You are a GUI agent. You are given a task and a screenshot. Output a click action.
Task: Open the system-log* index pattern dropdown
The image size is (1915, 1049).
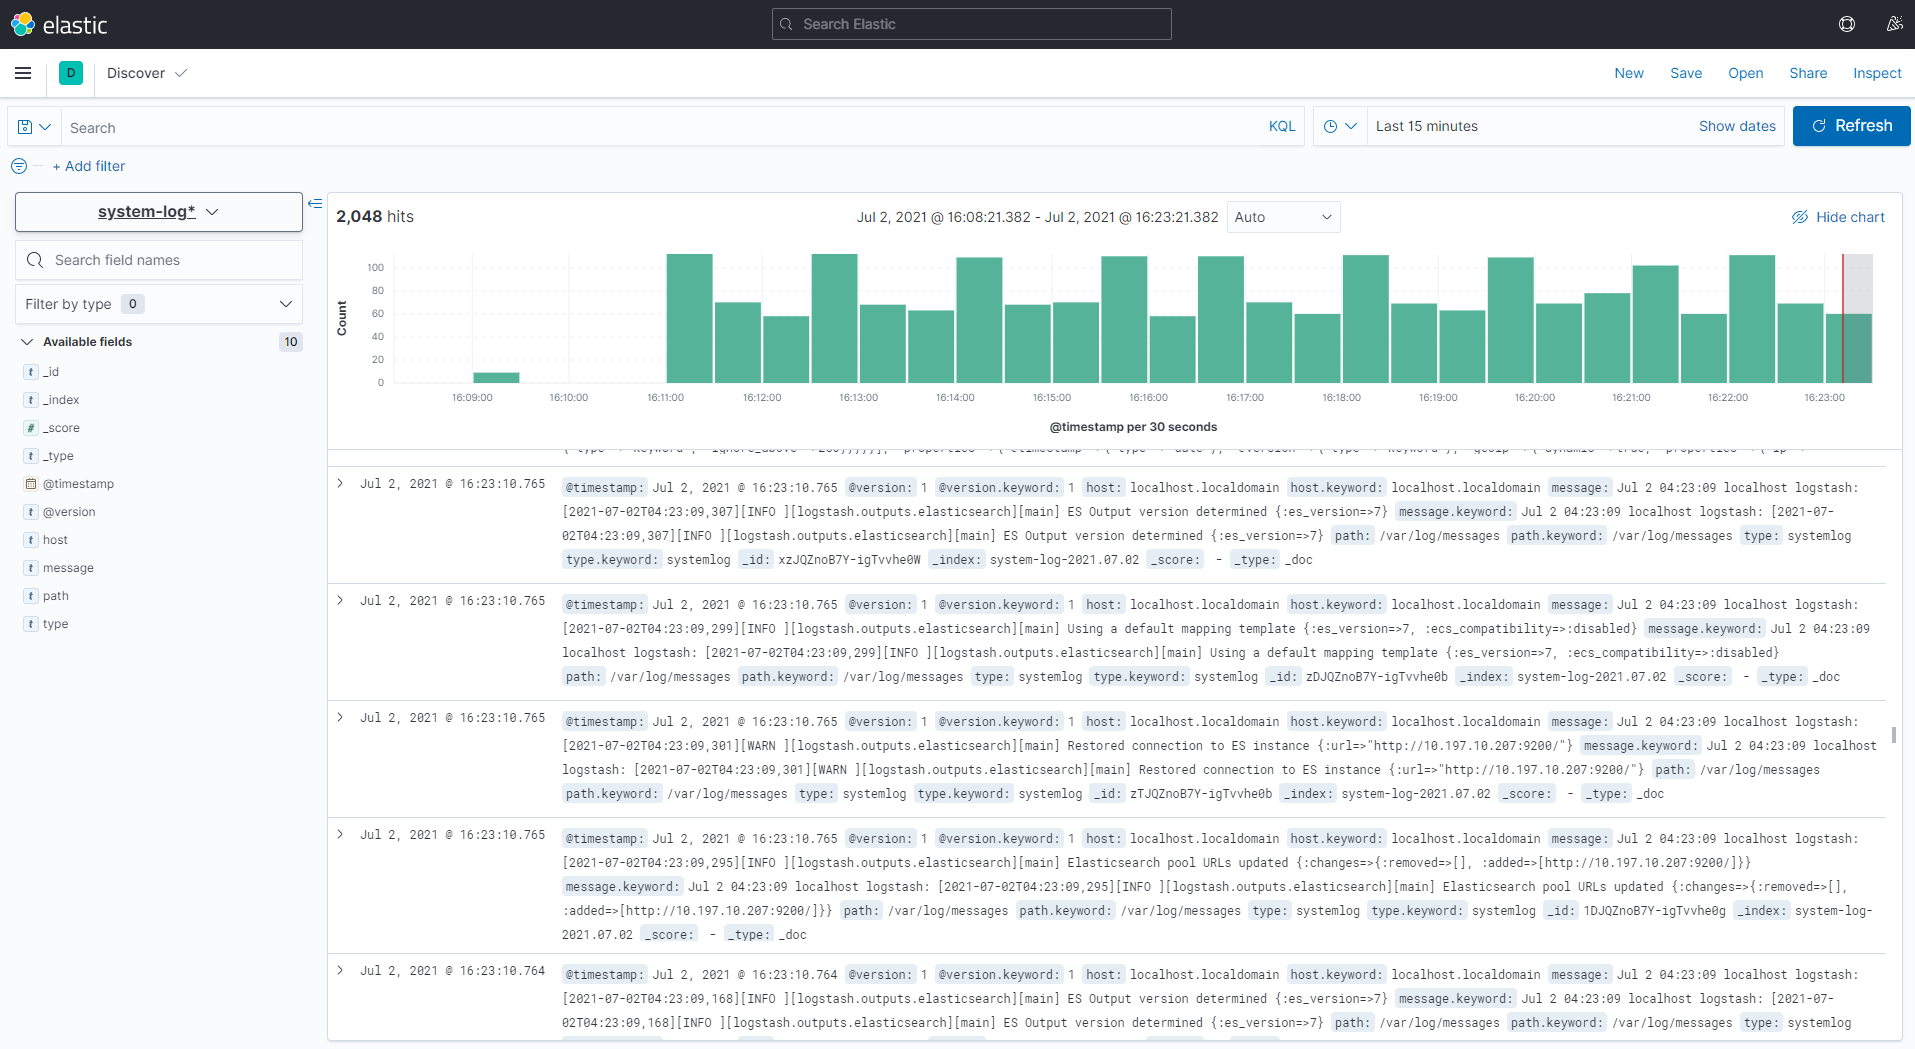159,212
